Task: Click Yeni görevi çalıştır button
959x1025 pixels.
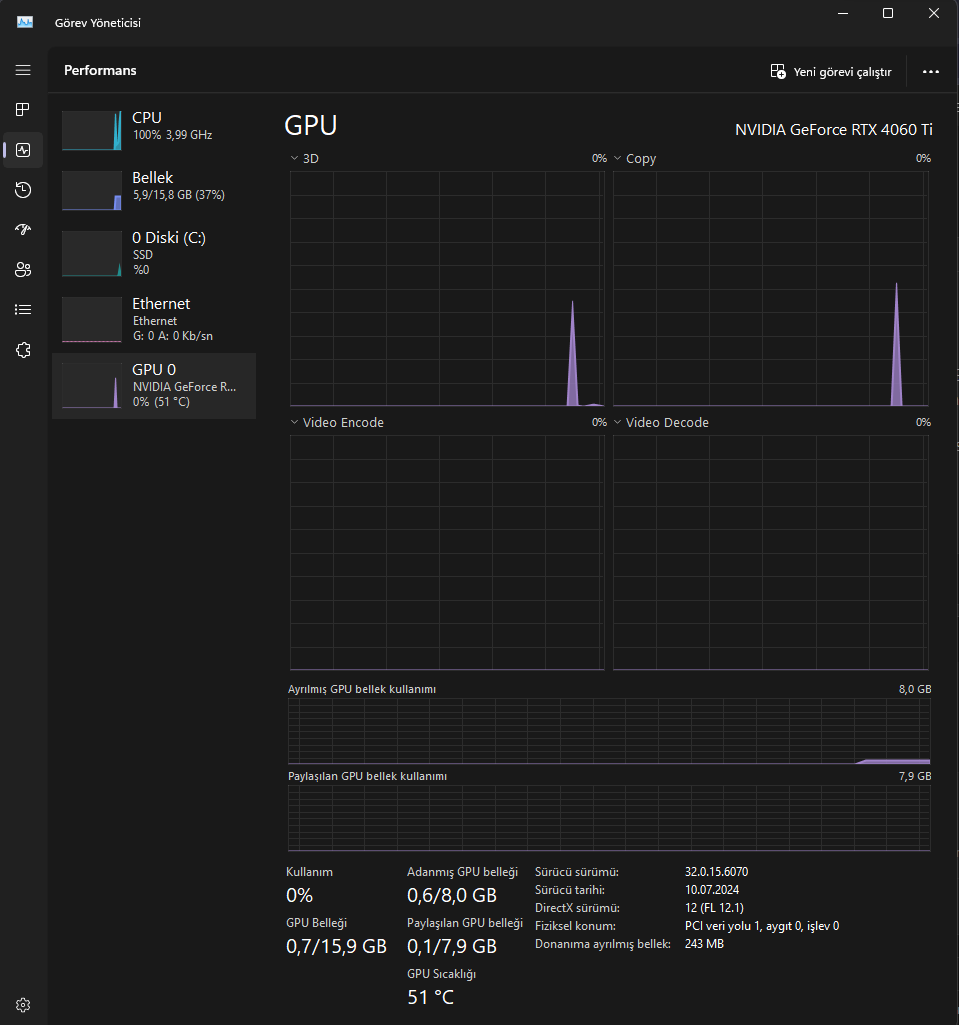Action: click(x=831, y=72)
